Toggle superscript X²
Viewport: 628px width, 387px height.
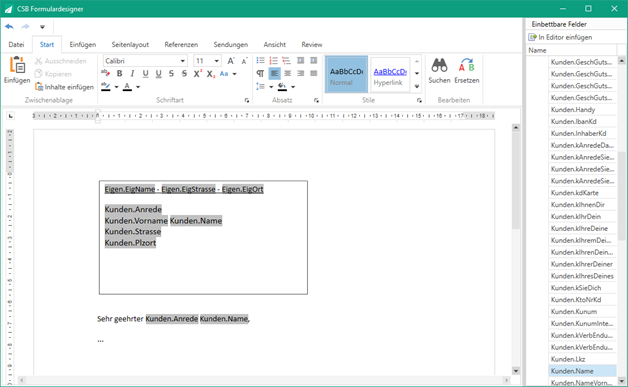[197, 73]
